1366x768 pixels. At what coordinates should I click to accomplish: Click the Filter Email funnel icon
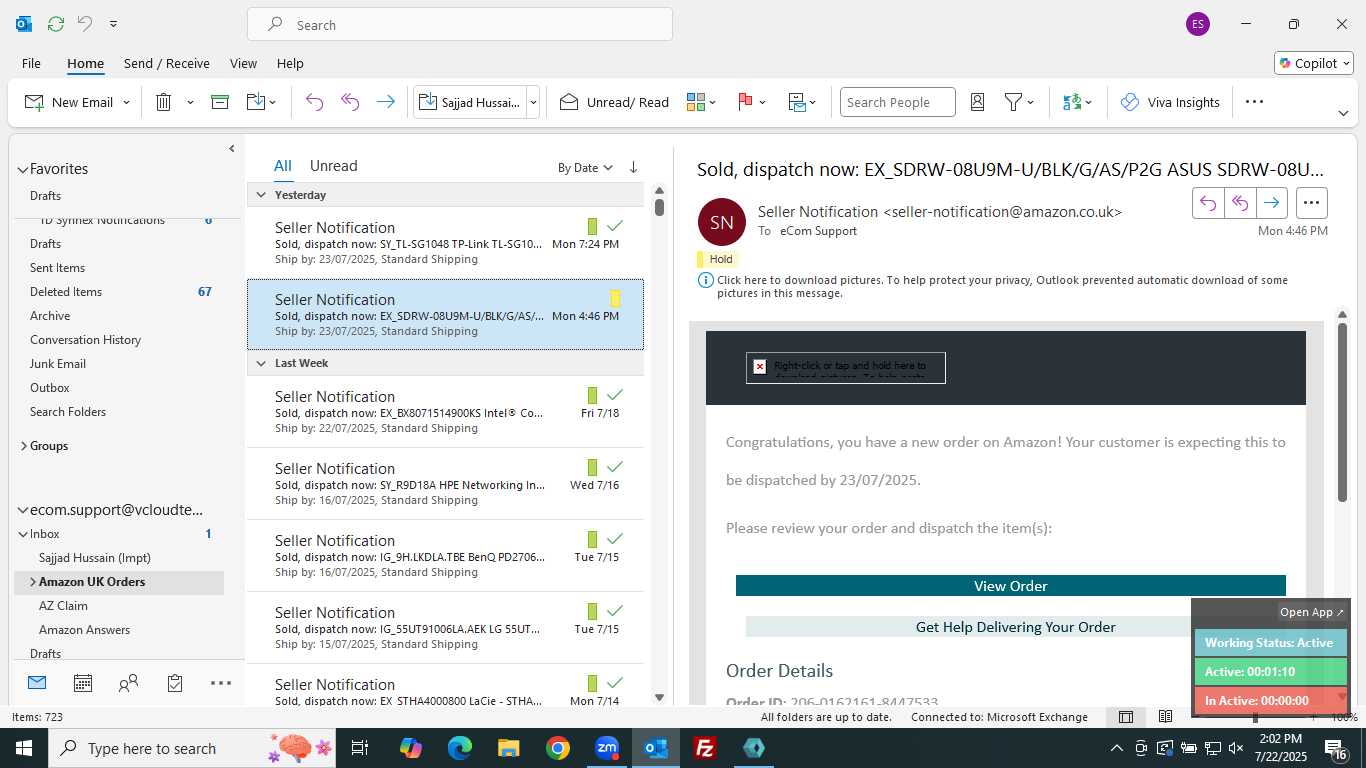pos(1013,102)
